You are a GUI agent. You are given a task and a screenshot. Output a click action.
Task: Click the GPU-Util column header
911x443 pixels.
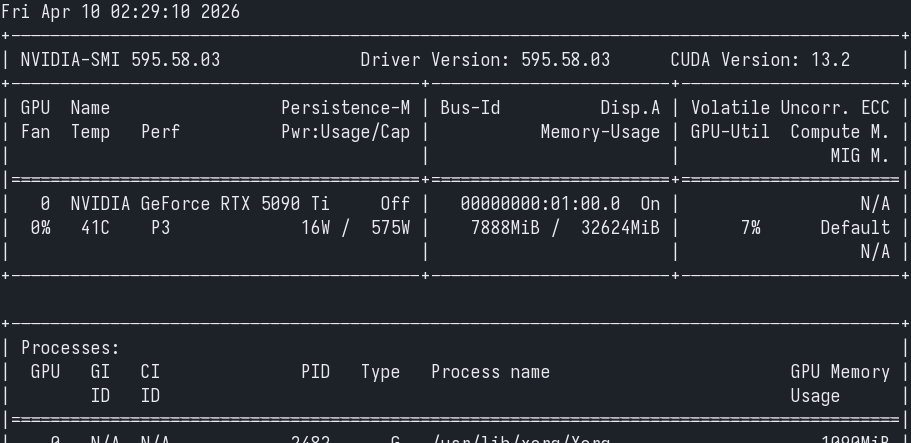pyautogui.click(x=730, y=132)
